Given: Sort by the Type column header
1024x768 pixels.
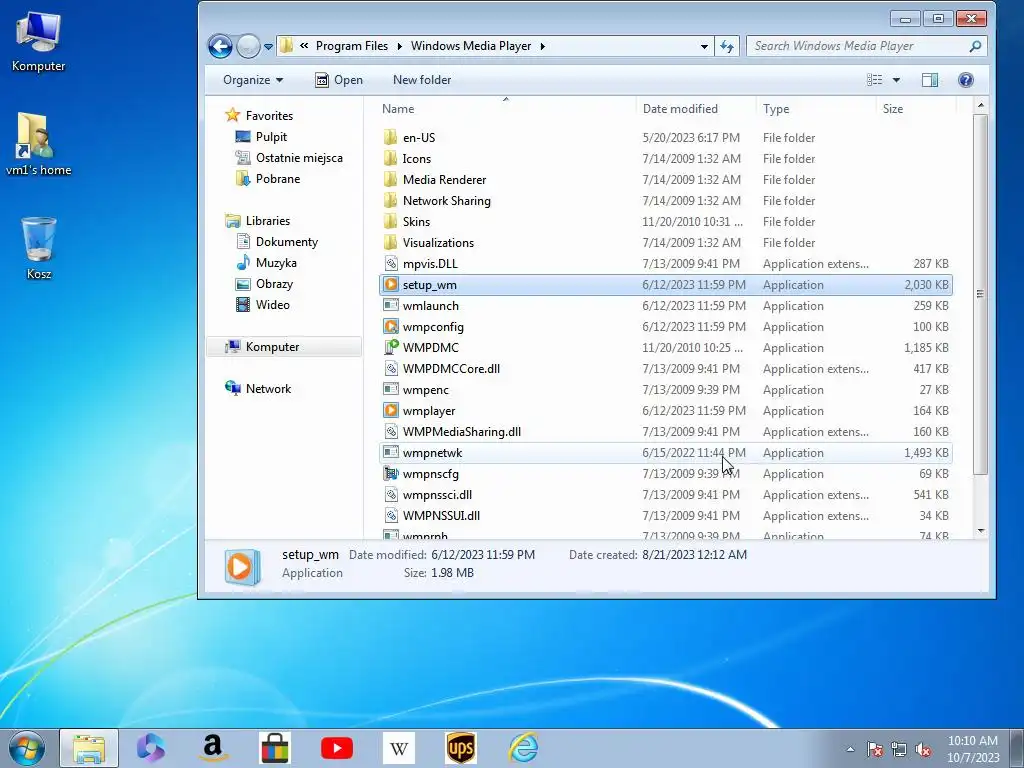Looking at the screenshot, I should pos(816,108).
